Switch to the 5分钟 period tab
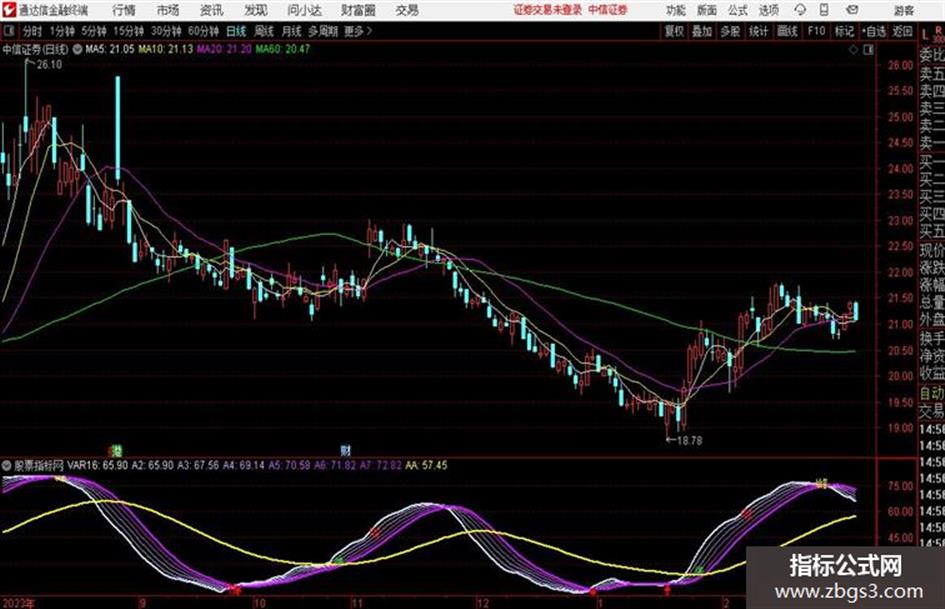The height and width of the screenshot is (609, 945). (x=93, y=31)
